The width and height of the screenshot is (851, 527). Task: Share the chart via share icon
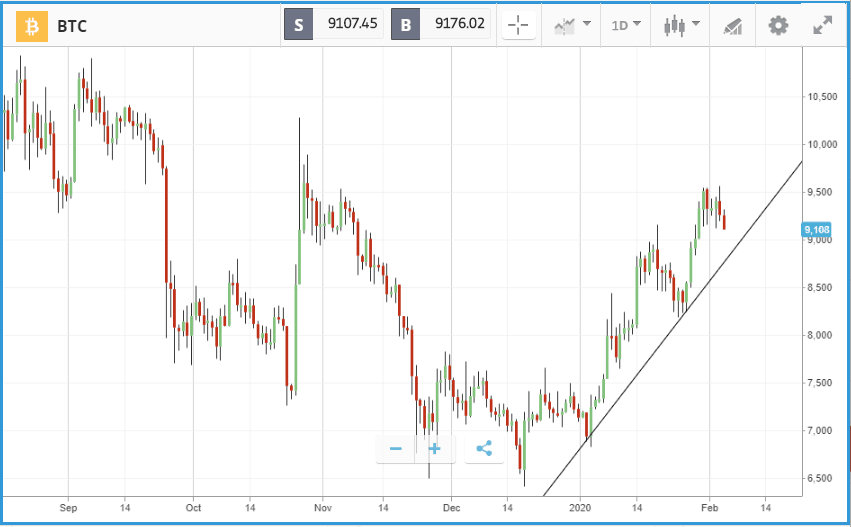(484, 449)
